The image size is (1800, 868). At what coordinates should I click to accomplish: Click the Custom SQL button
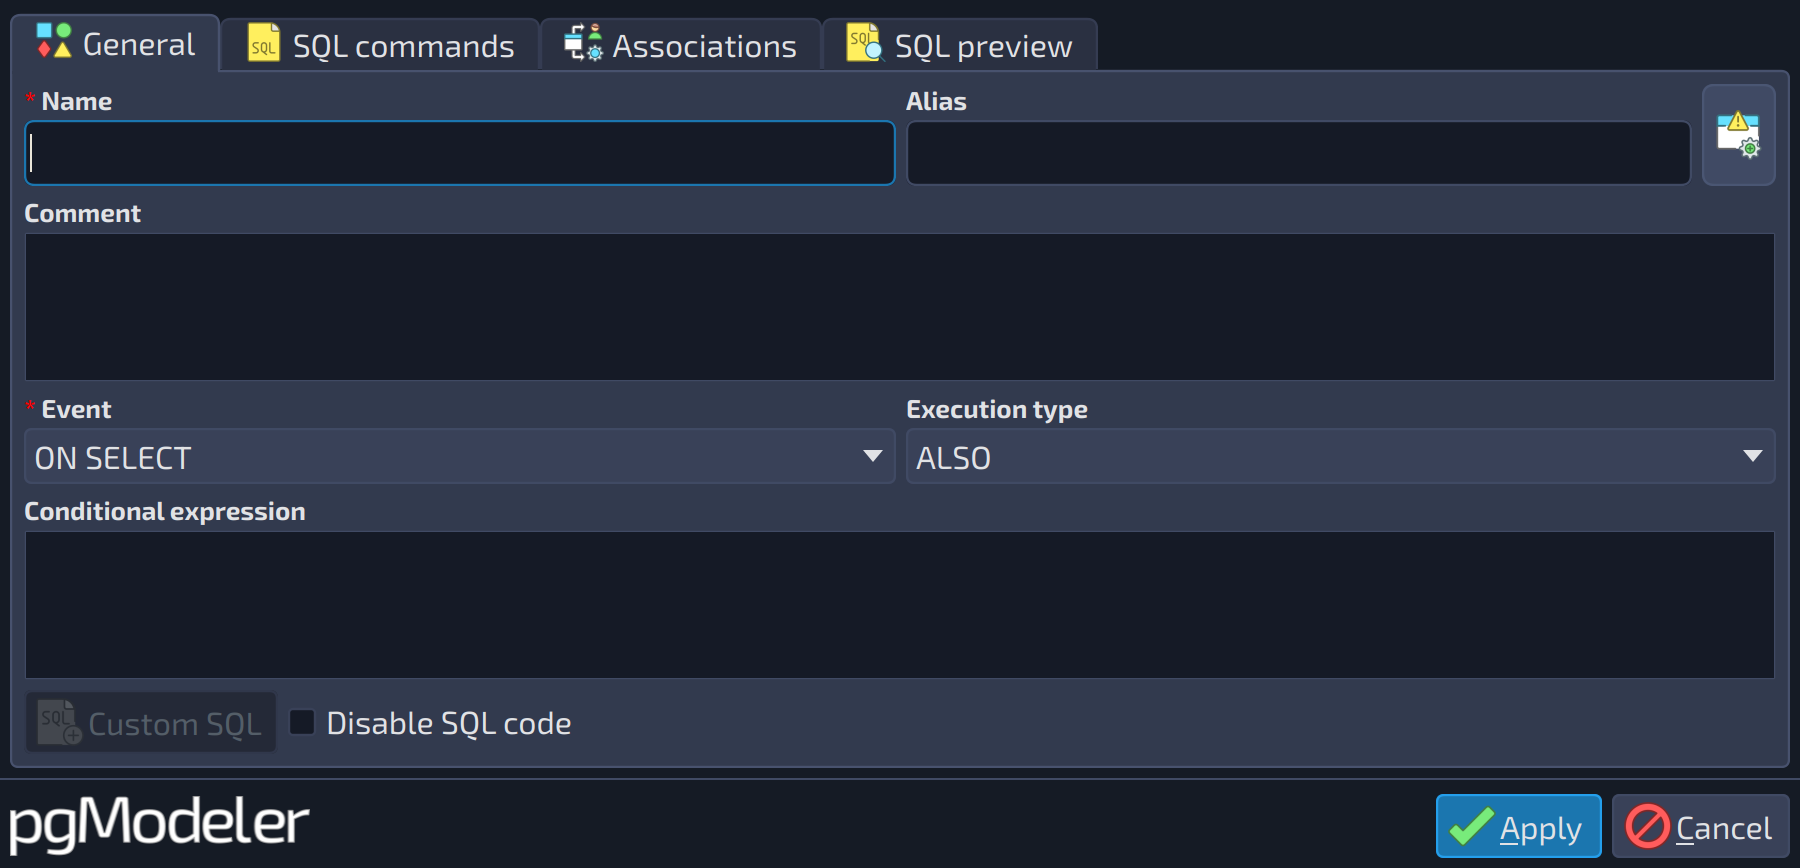click(x=151, y=722)
